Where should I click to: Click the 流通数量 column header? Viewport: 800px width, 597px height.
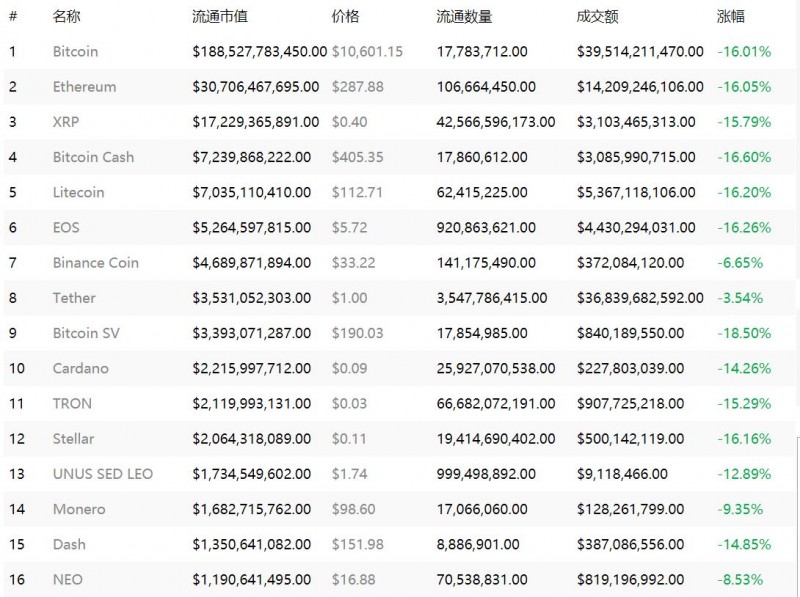(x=464, y=17)
